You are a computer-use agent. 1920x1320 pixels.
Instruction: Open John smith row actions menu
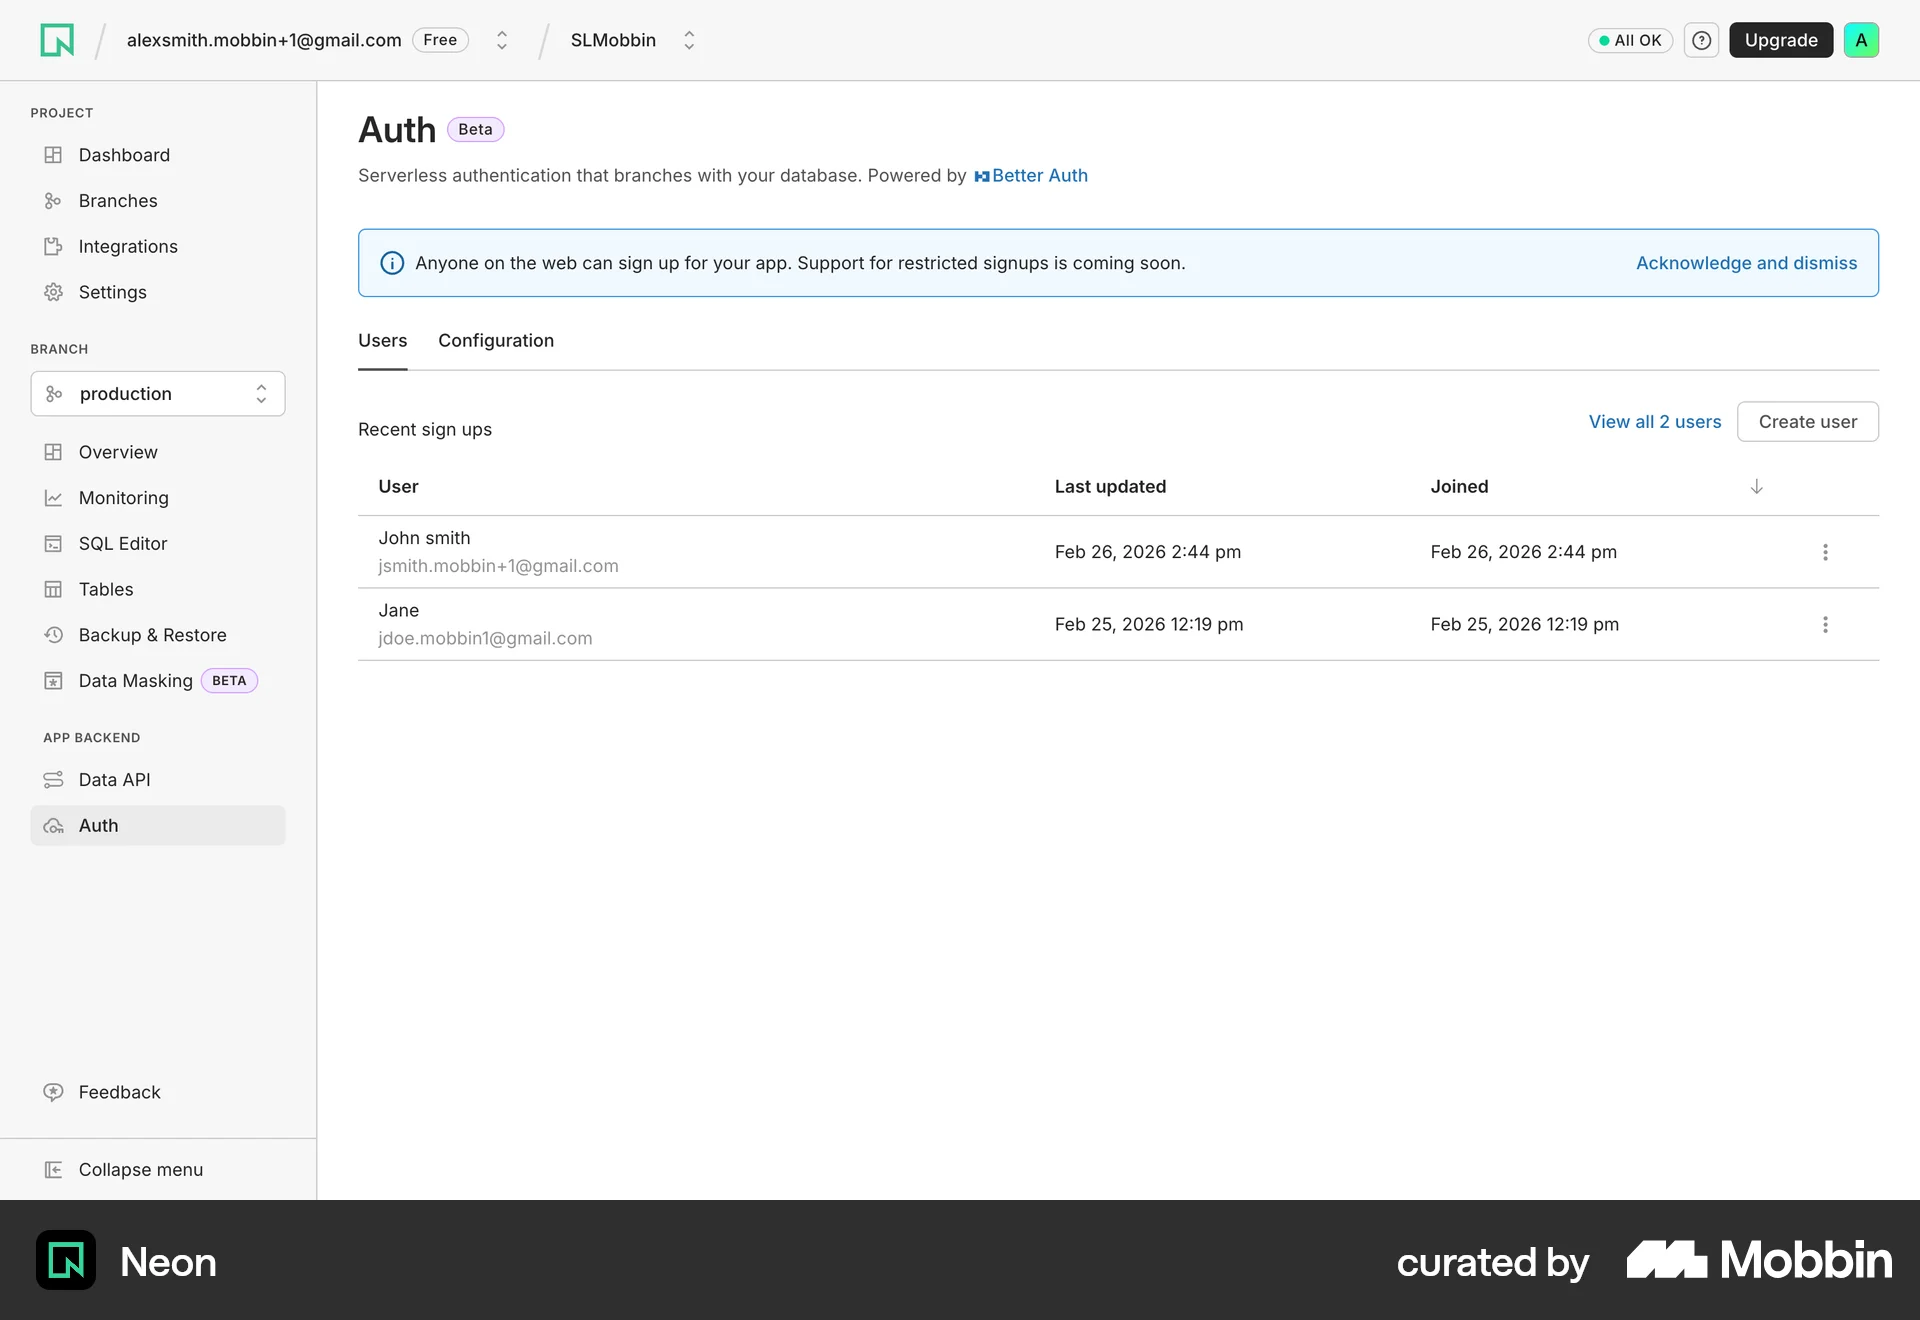coord(1825,552)
